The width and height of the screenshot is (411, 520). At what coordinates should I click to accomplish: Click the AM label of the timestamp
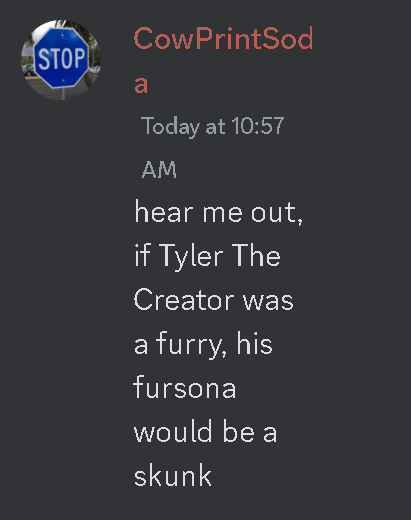(x=159, y=170)
